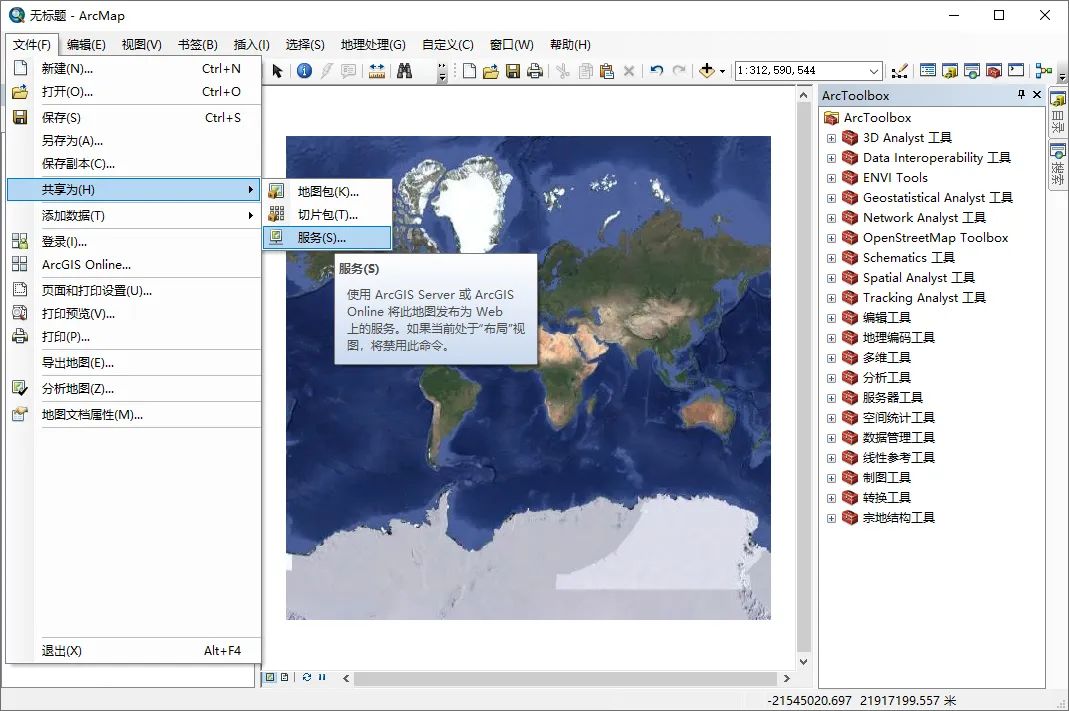The height and width of the screenshot is (711, 1069).
Task: Click the Print toolbar icon
Action: pos(535,71)
